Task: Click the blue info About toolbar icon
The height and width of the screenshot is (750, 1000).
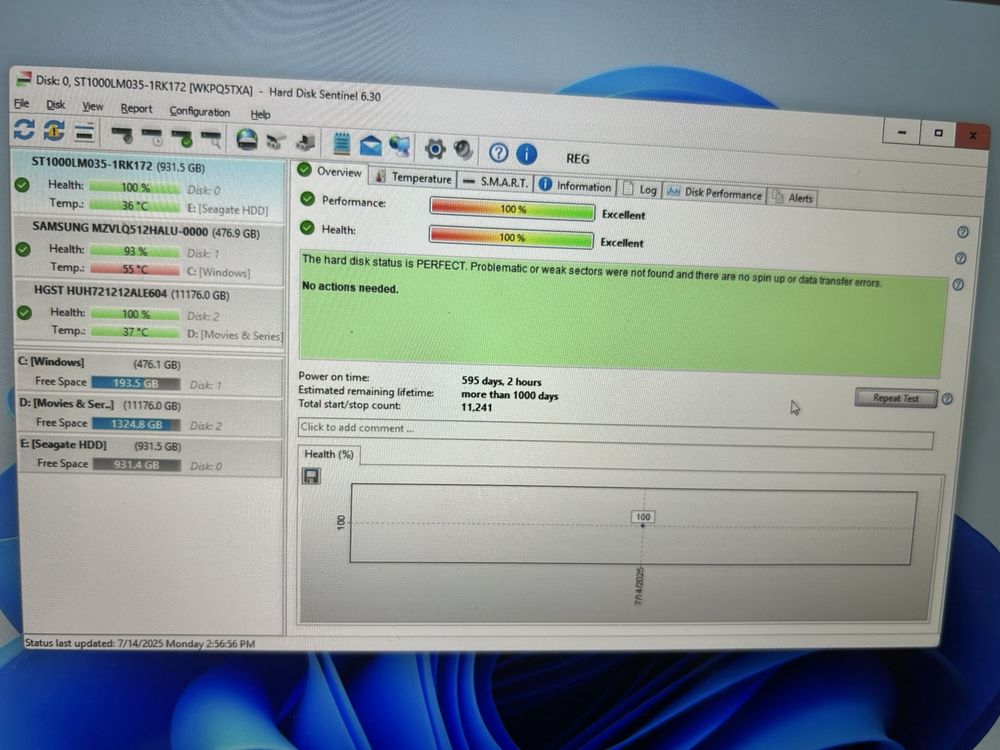Action: [526, 154]
